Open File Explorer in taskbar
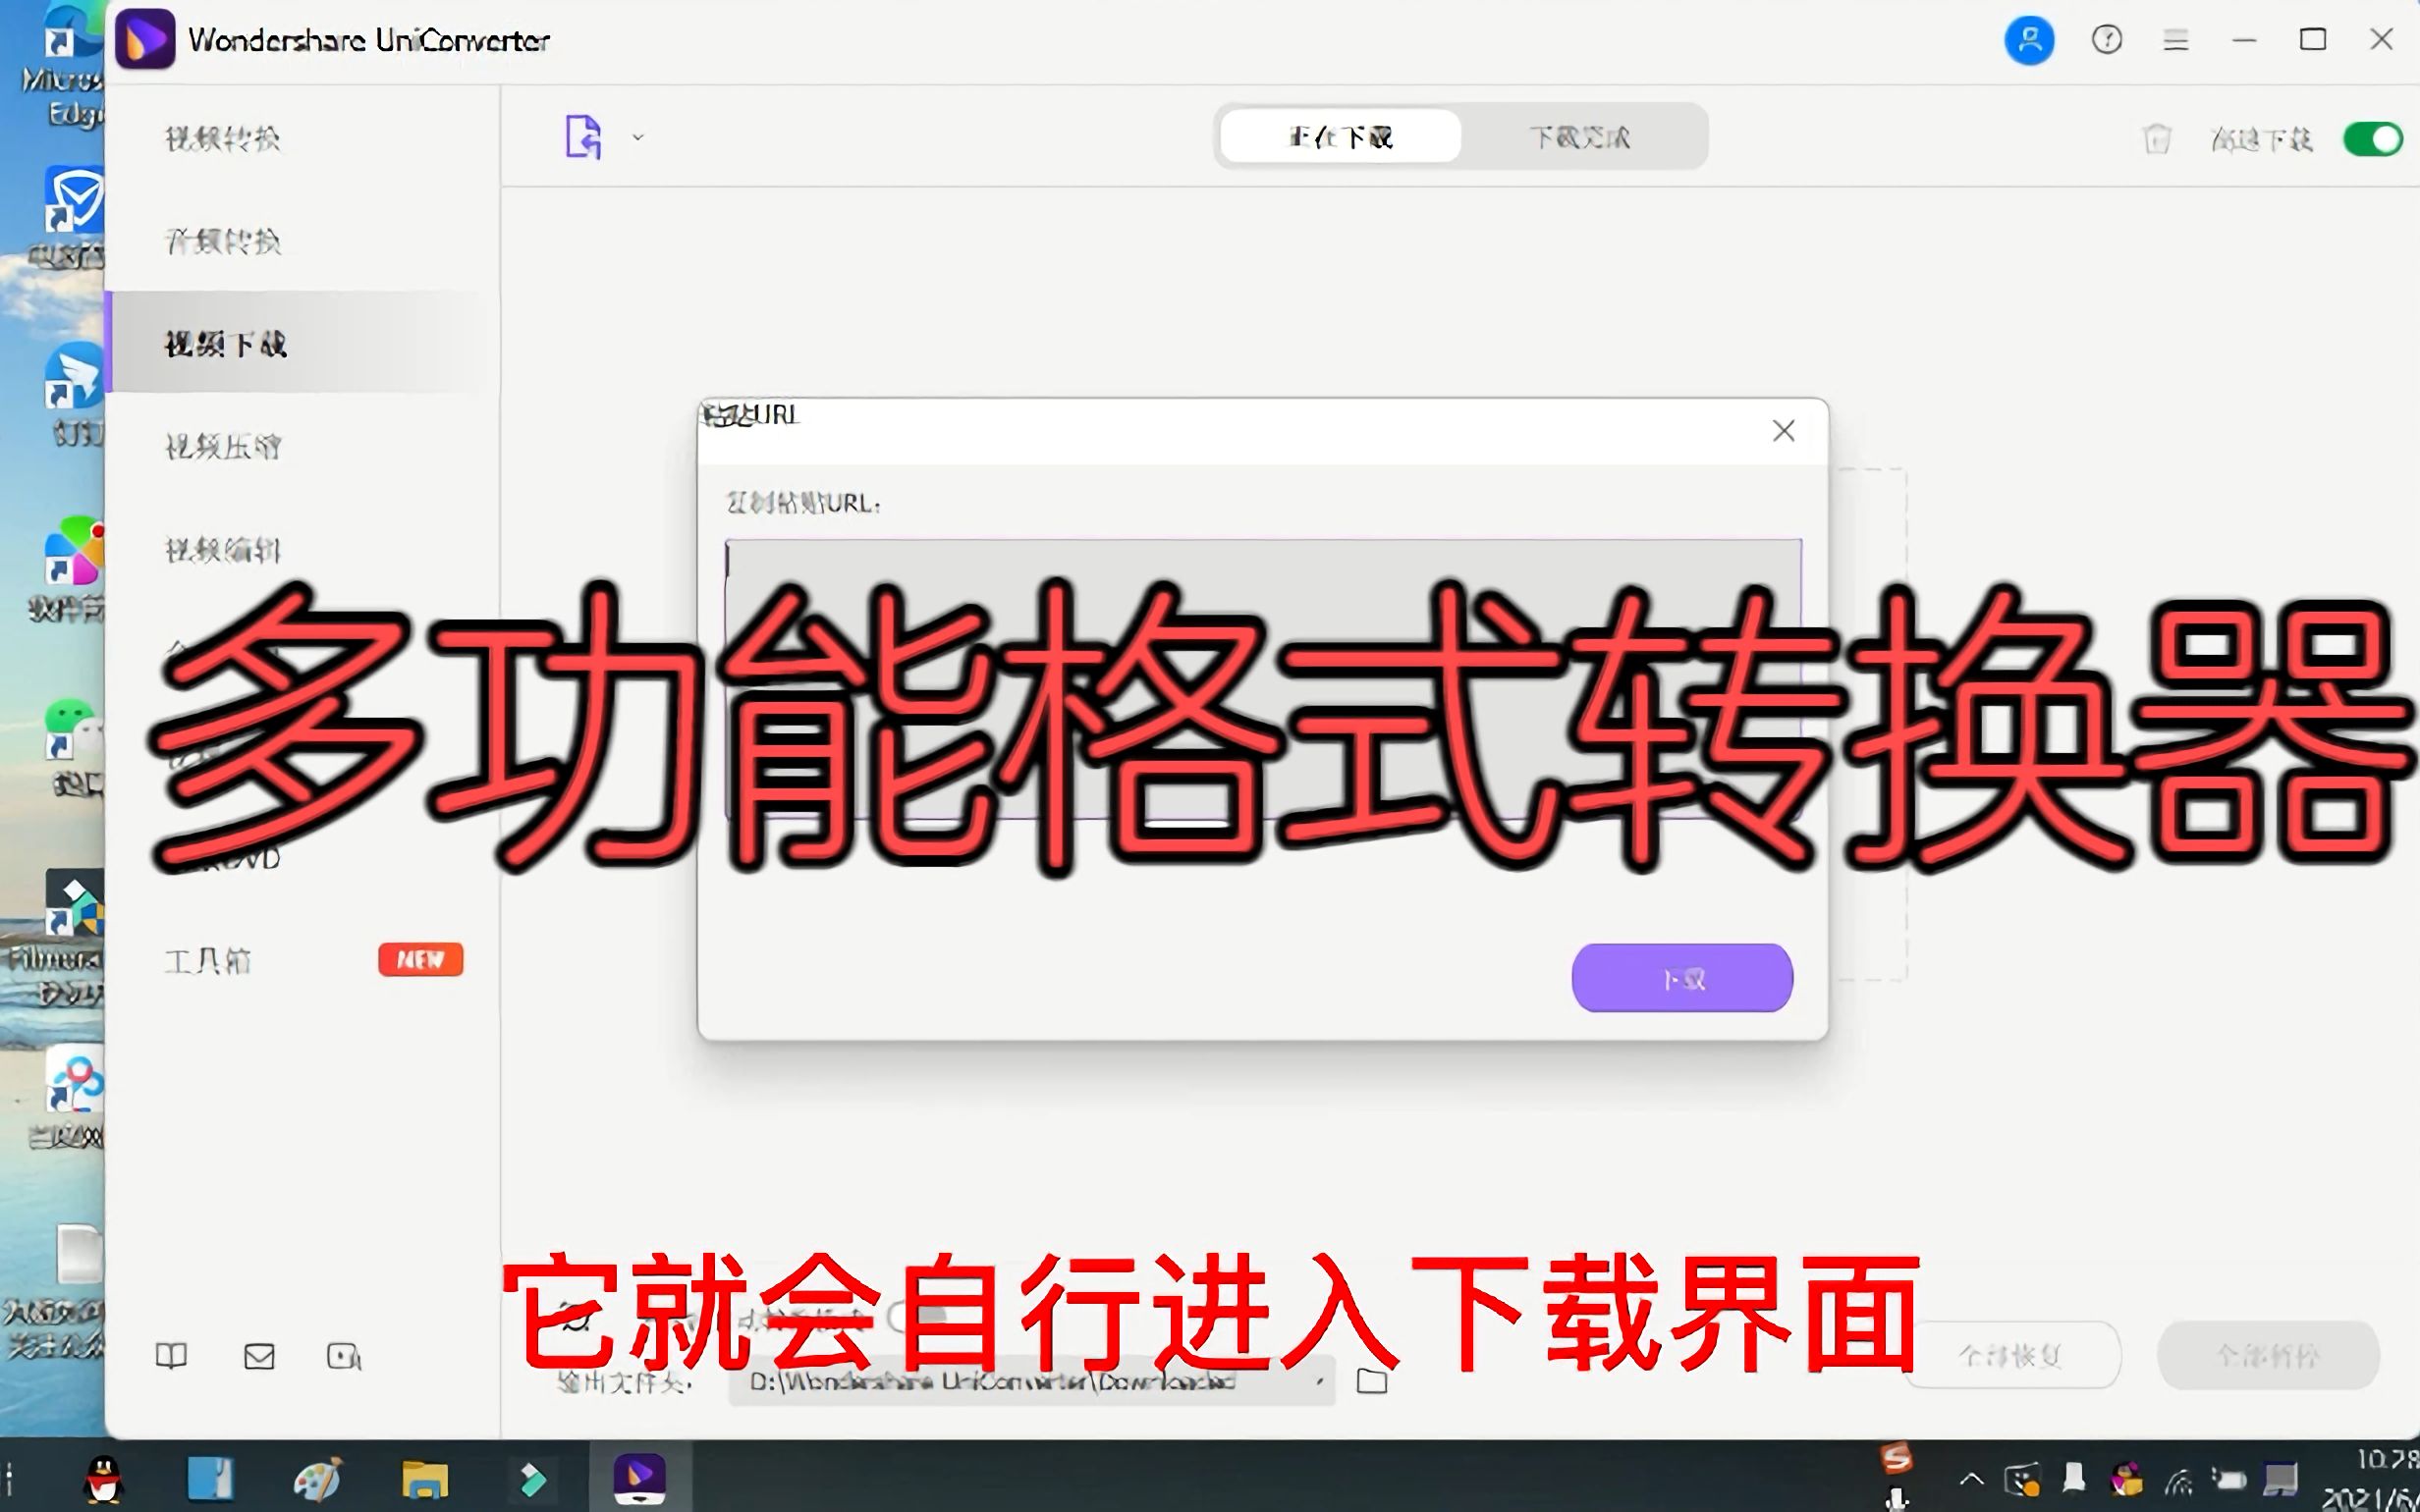This screenshot has width=2420, height=1512. (x=425, y=1479)
